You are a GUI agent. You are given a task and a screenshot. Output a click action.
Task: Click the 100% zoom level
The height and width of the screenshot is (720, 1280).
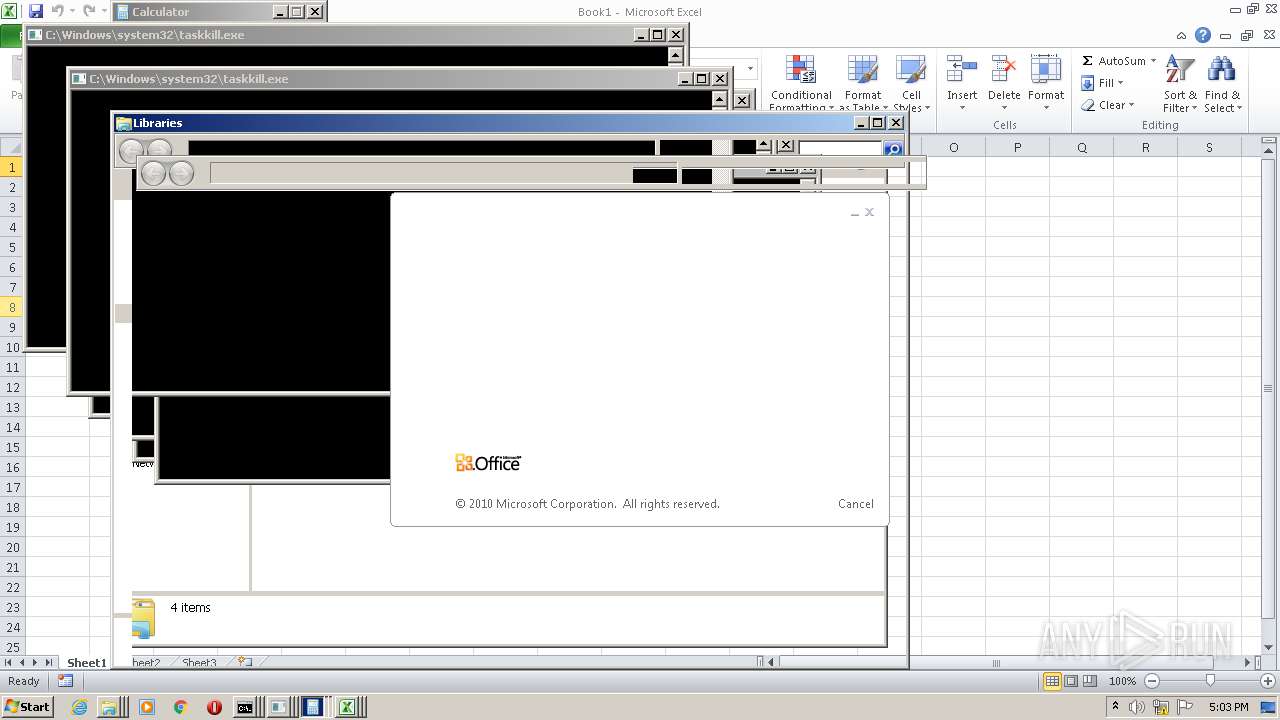(1122, 681)
